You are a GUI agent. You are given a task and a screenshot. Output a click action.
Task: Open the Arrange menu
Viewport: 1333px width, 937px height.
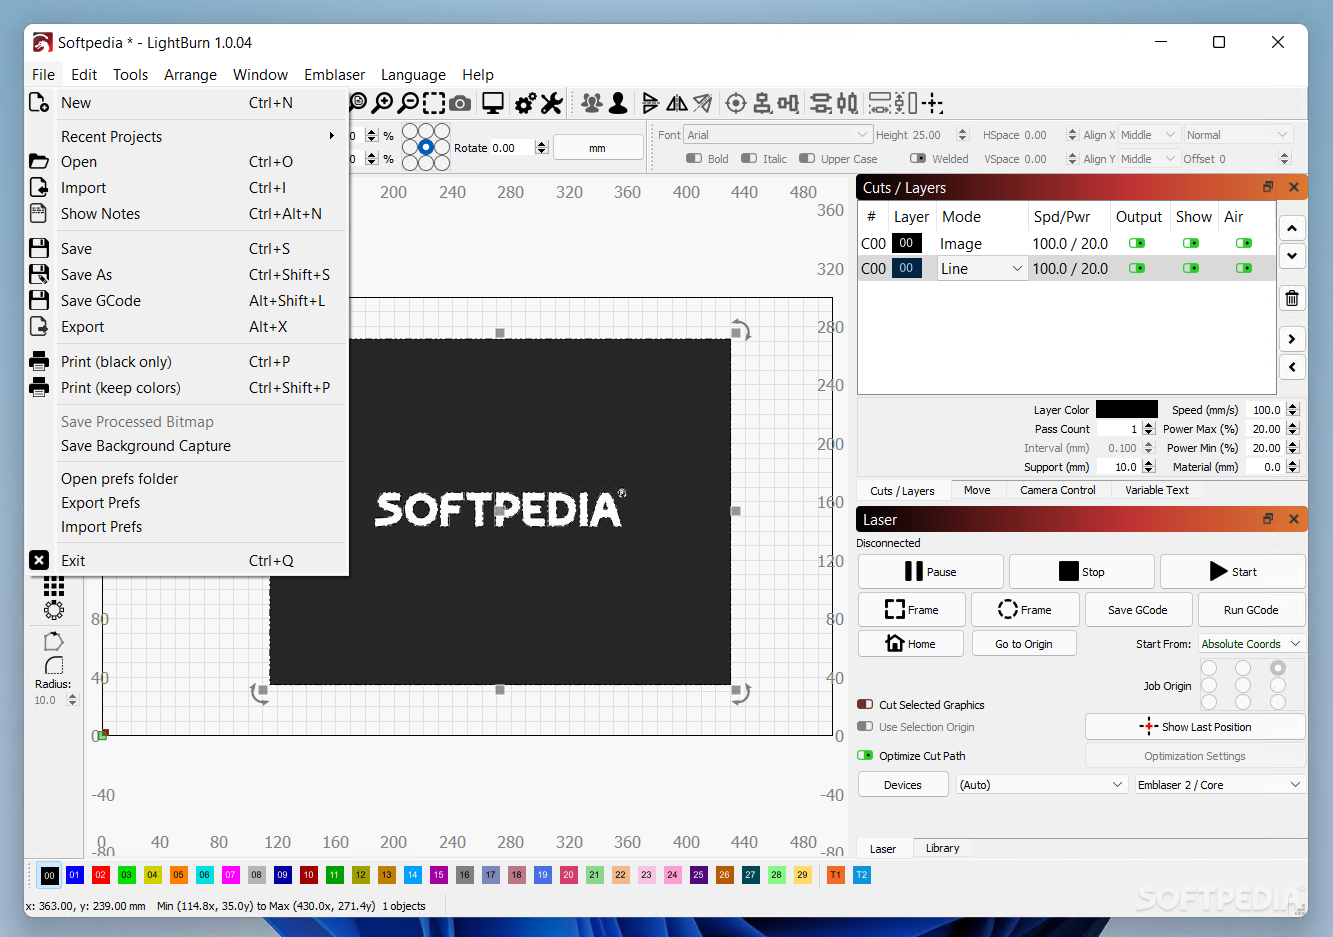point(190,75)
